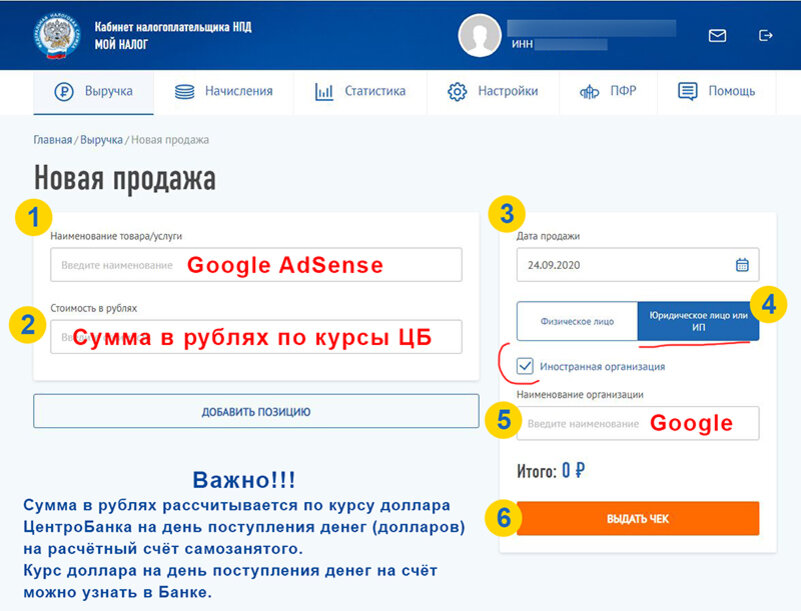Open the Помощь tab
Screen dimensions: 801x611
pos(716,92)
